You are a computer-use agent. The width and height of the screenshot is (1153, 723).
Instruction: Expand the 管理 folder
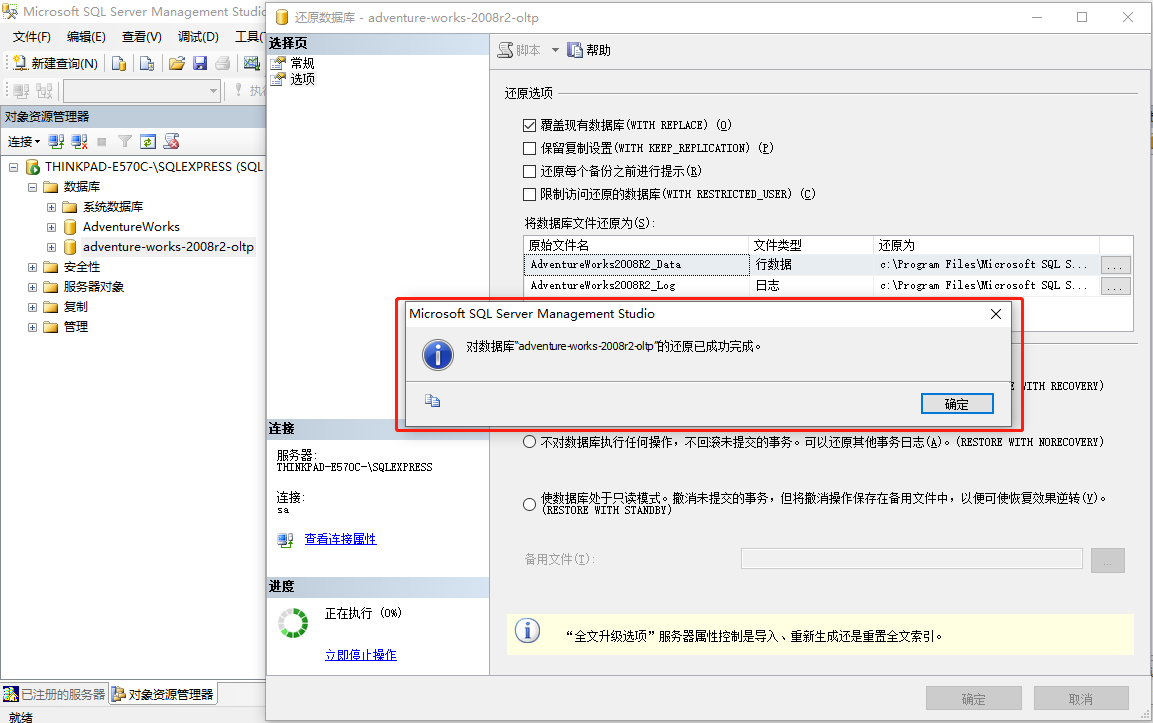tap(32, 327)
